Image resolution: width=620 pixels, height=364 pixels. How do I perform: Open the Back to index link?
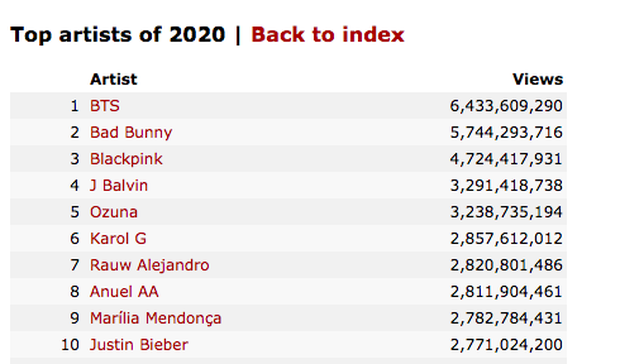[x=327, y=34]
